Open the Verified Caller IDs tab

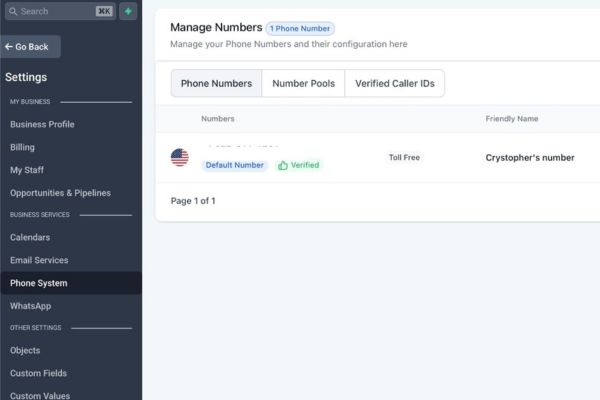point(395,83)
